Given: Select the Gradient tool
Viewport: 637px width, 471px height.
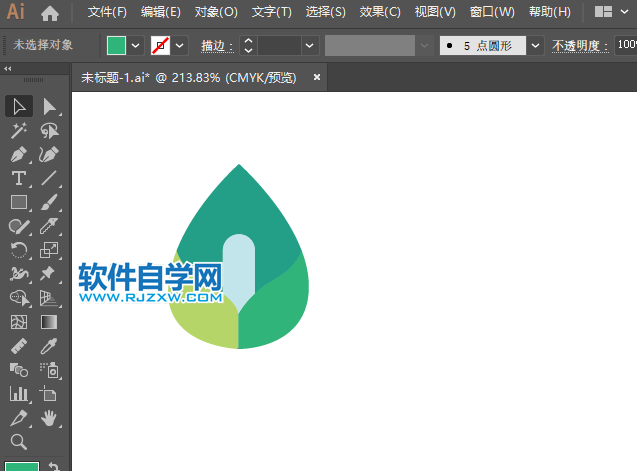Looking at the screenshot, I should [x=50, y=322].
